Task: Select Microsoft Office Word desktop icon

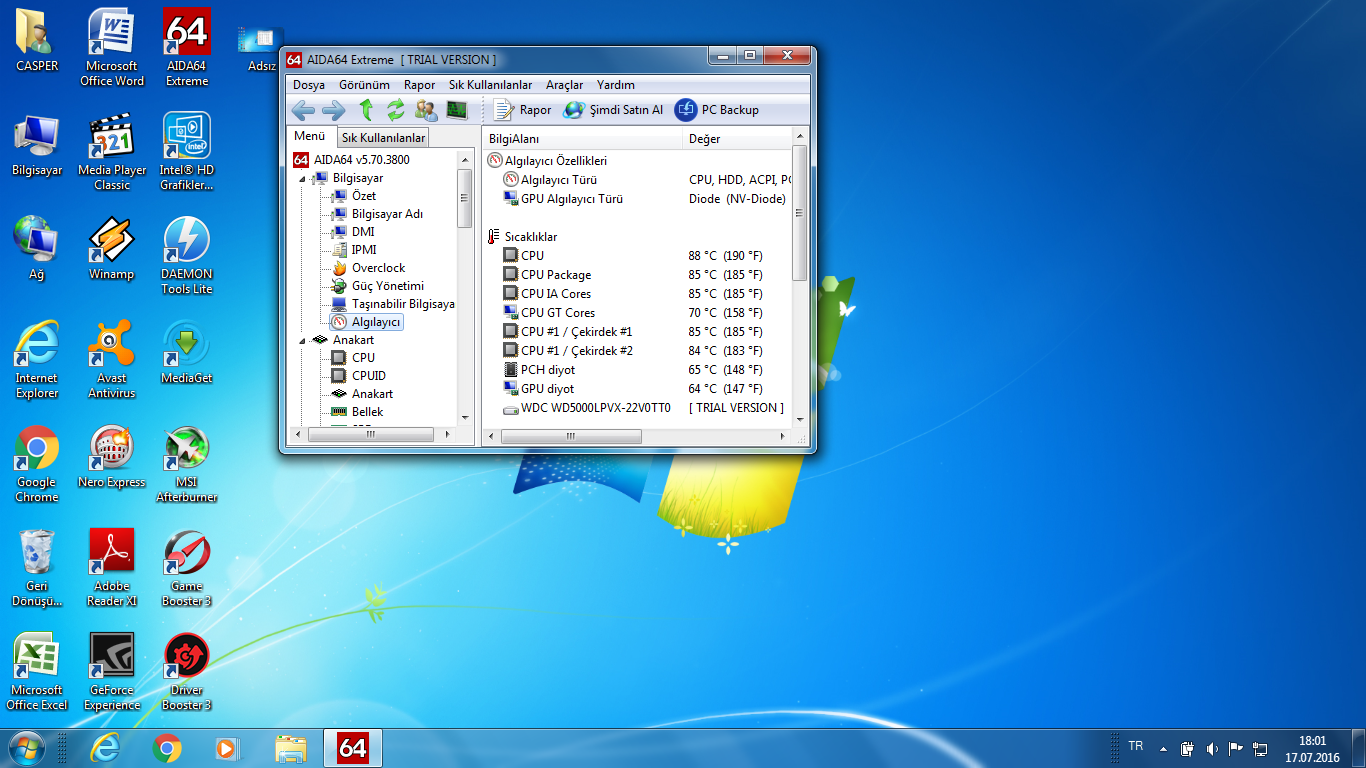Action: click(112, 47)
